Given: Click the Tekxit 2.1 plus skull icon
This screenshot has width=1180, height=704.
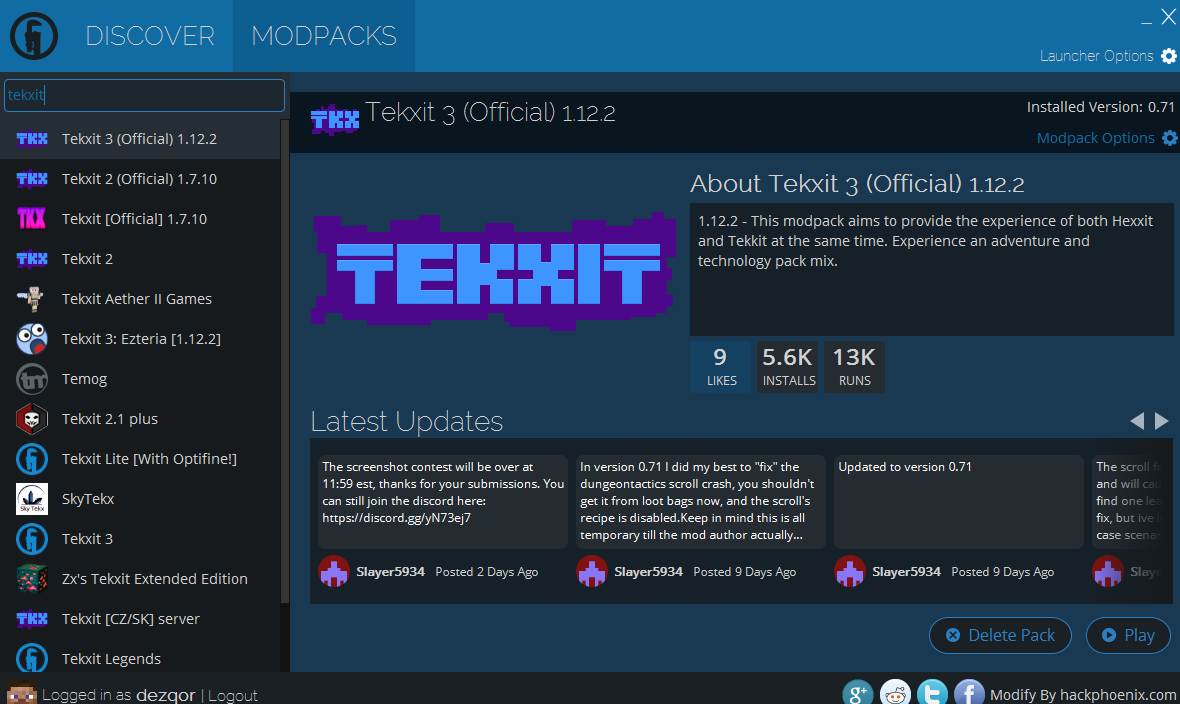Looking at the screenshot, I should pos(32,419).
